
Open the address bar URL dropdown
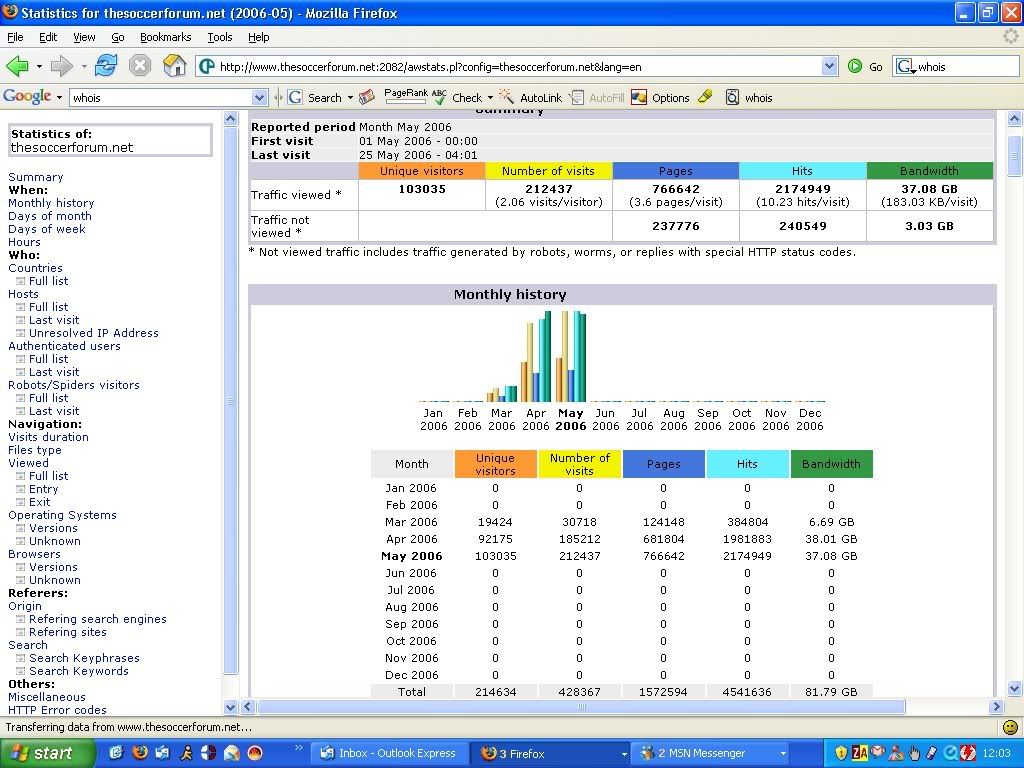[829, 66]
